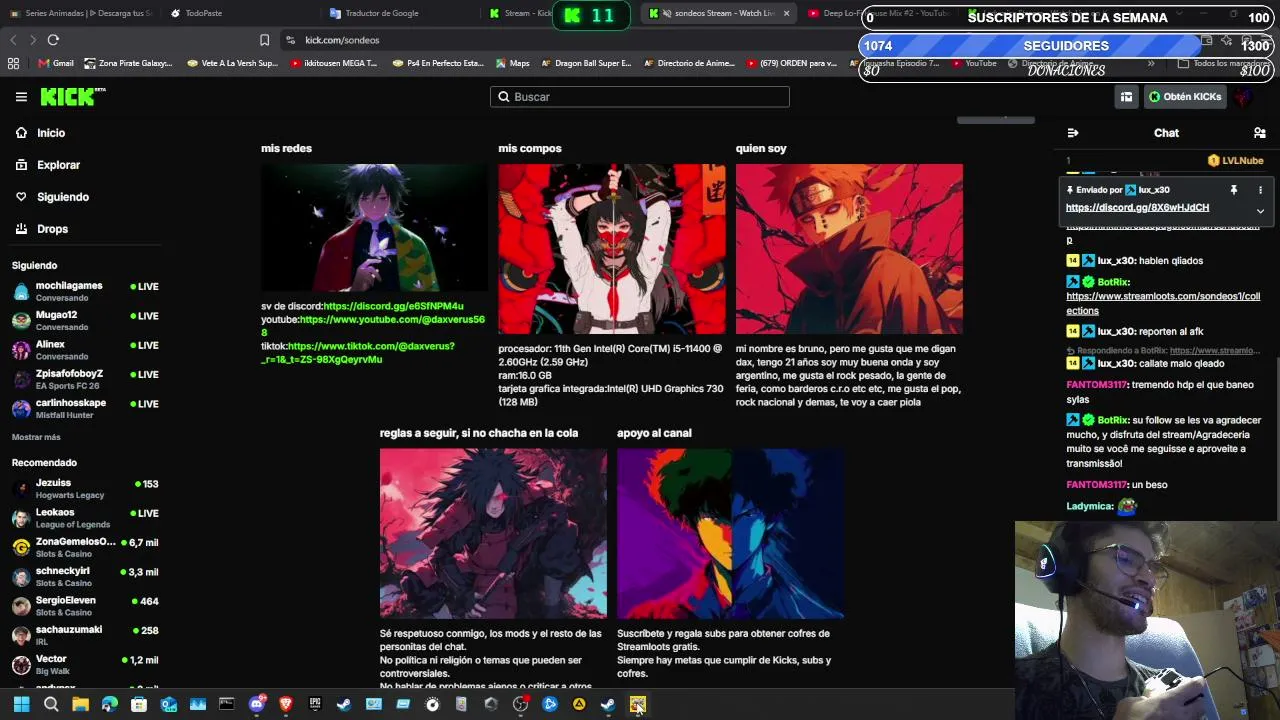Bookmark this page icon in address bar

click(264, 40)
